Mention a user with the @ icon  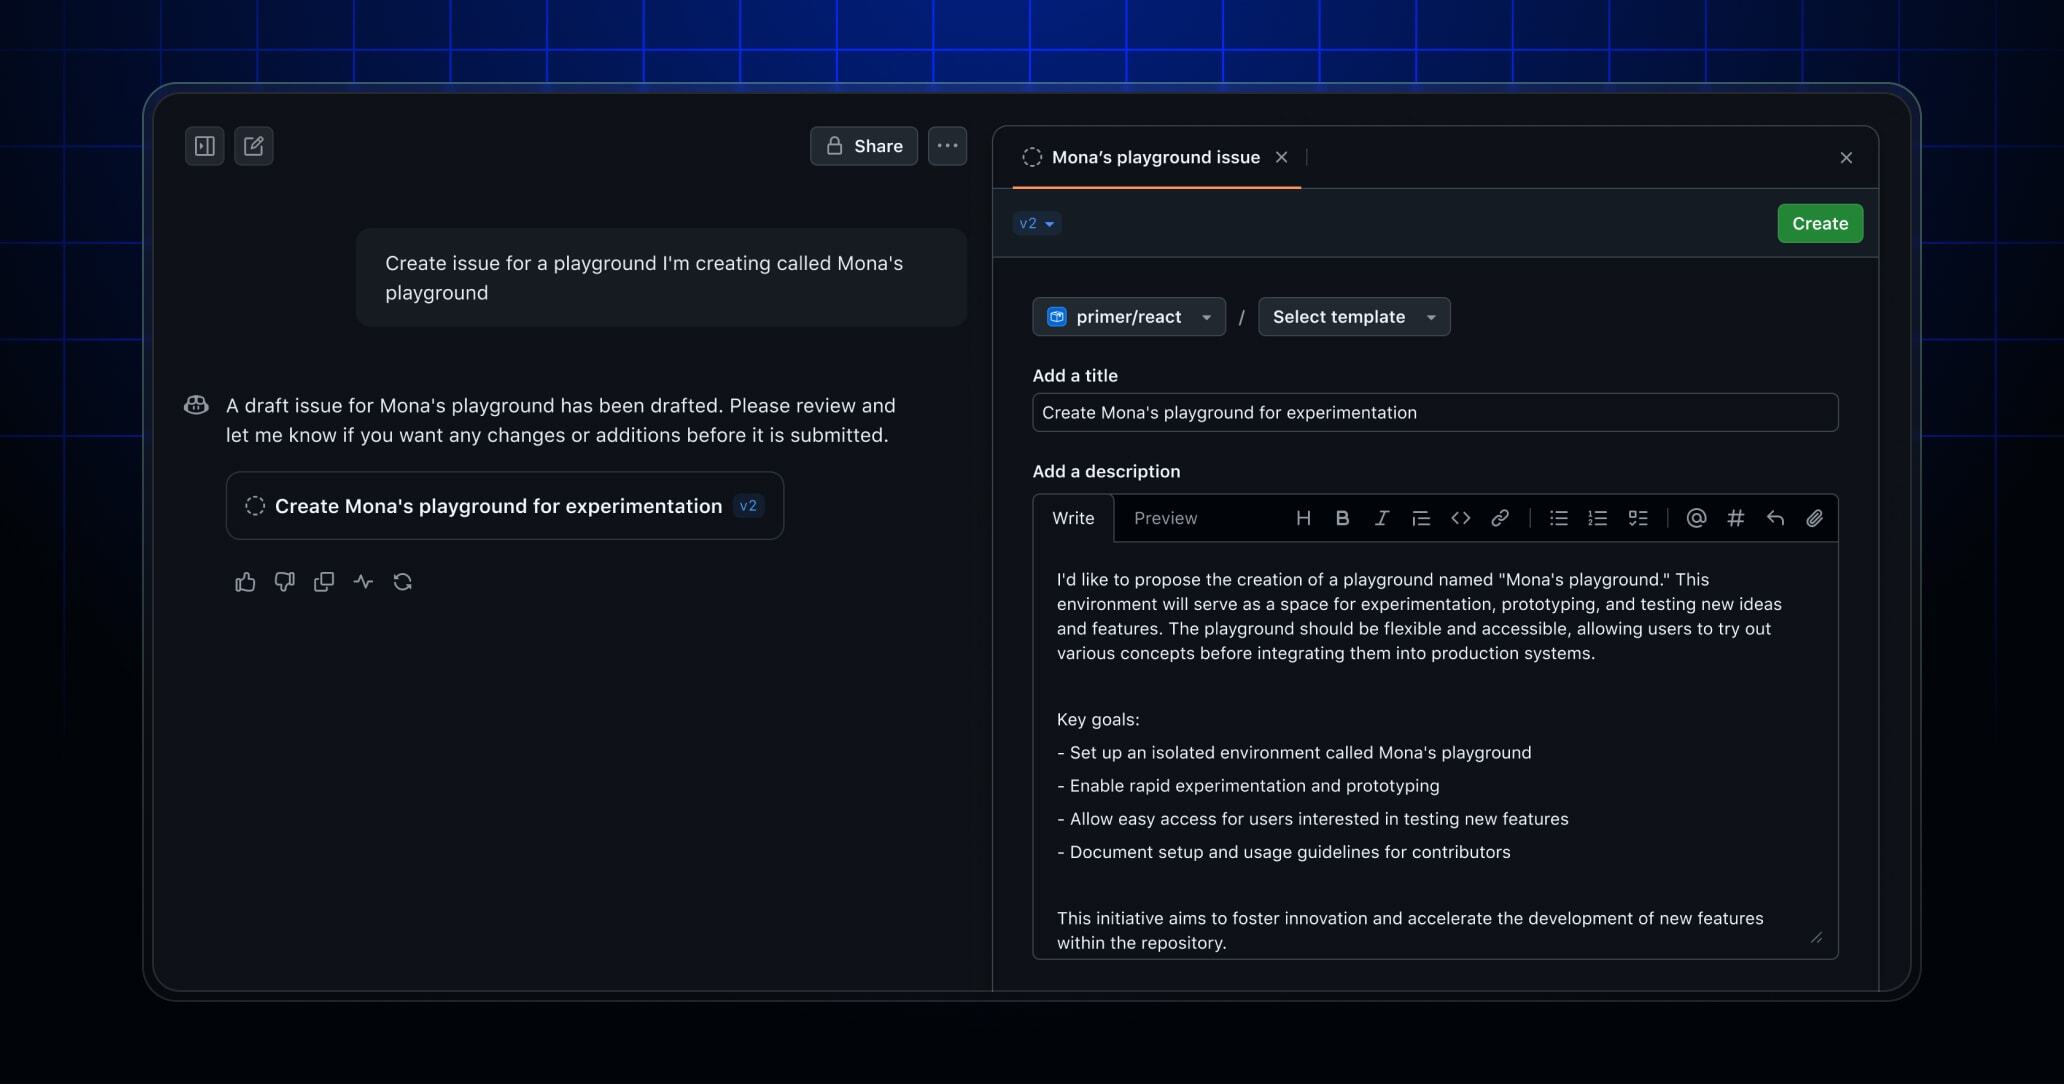click(x=1696, y=518)
